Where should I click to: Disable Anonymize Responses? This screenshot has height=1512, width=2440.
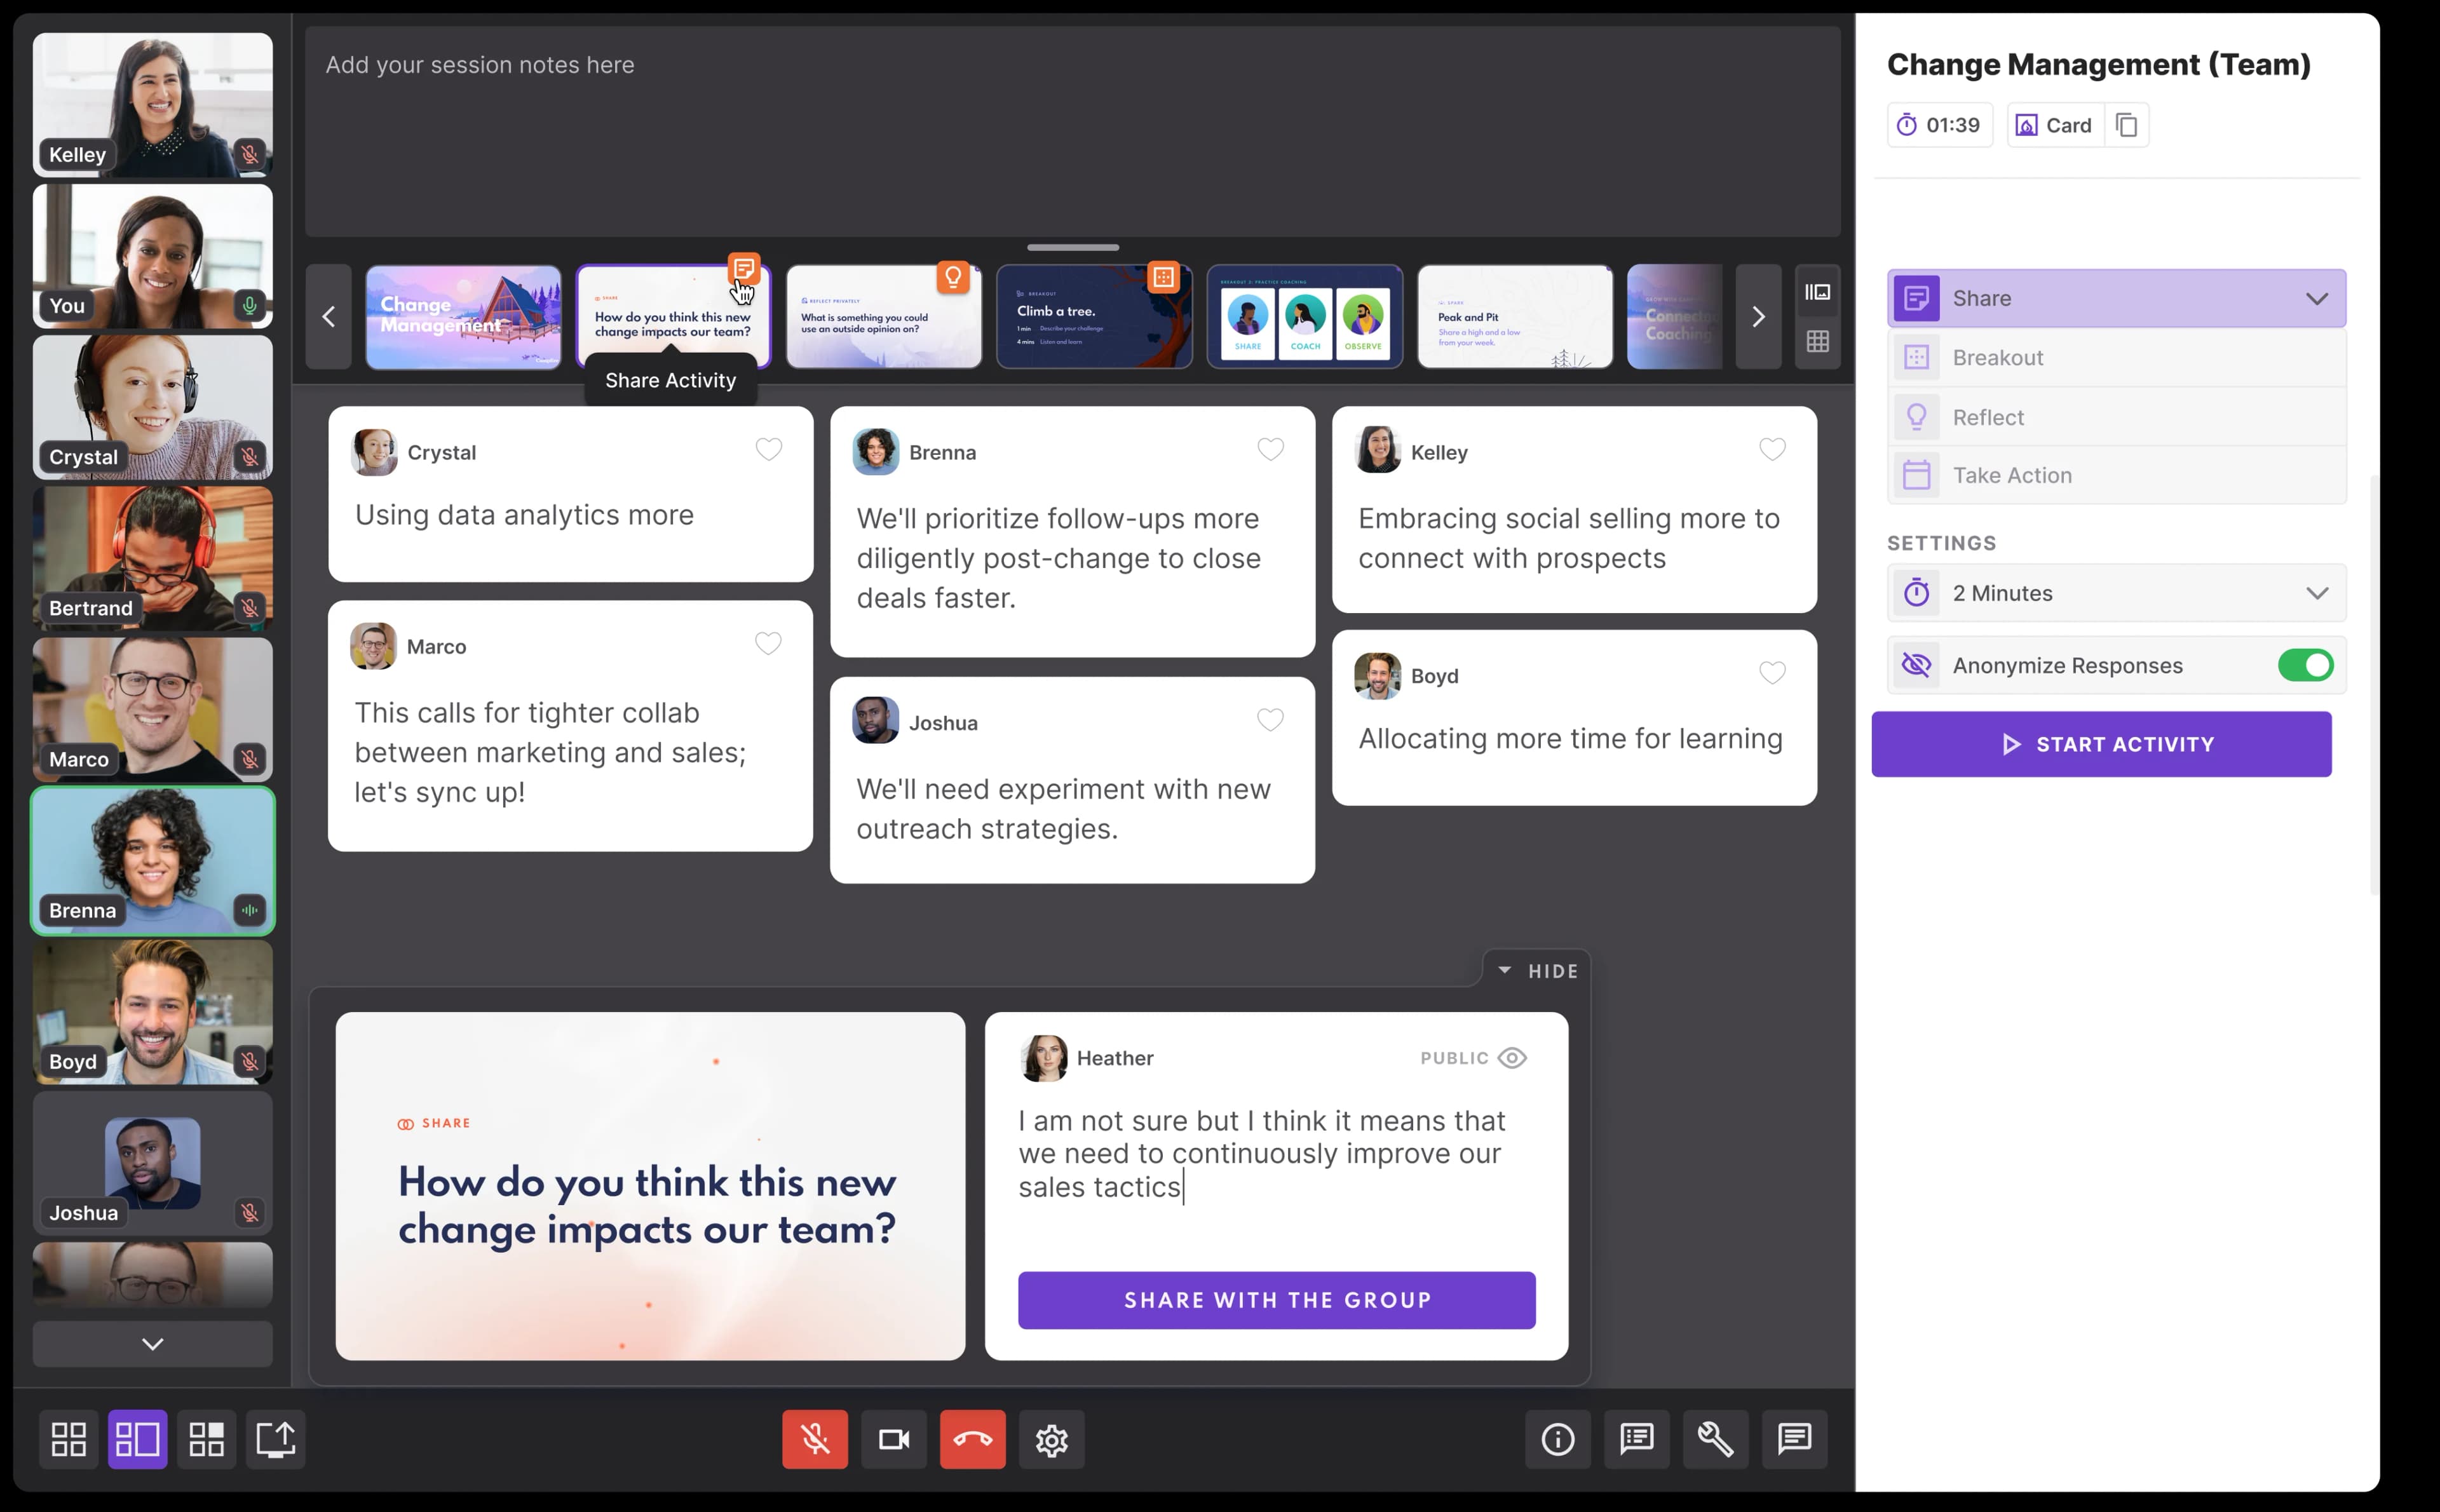pyautogui.click(x=2305, y=665)
